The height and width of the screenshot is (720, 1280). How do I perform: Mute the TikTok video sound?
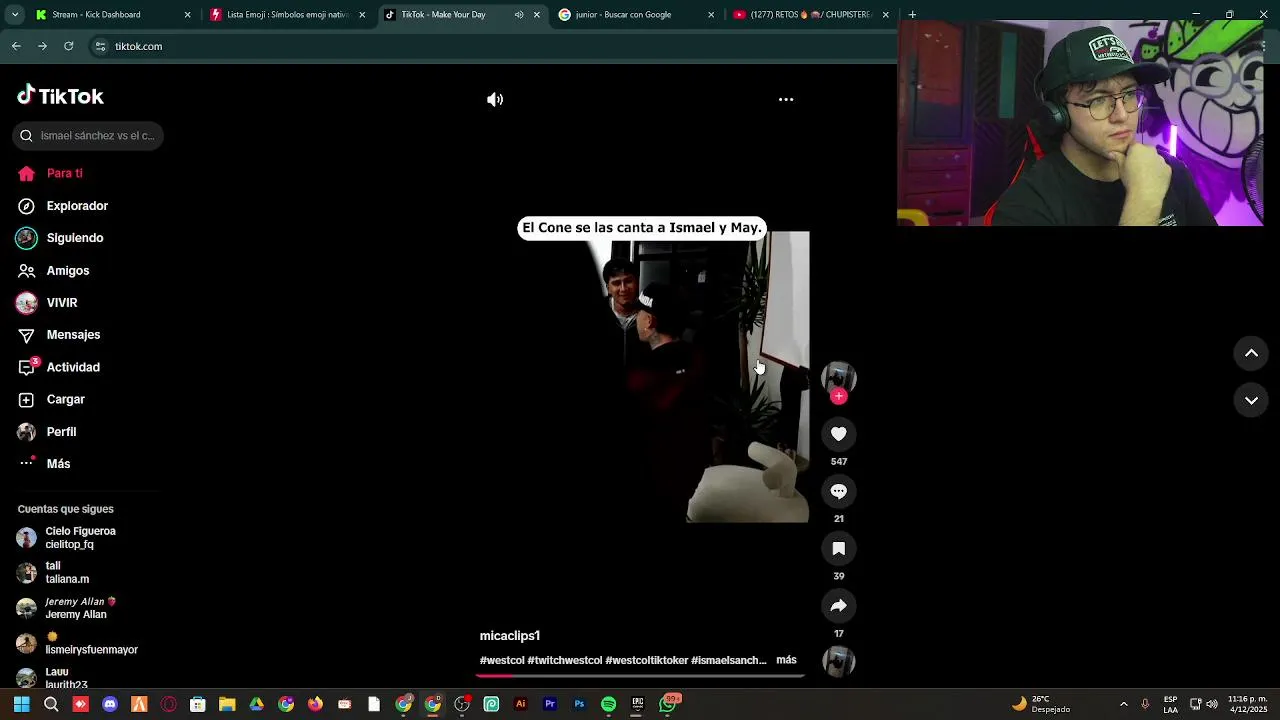point(495,99)
